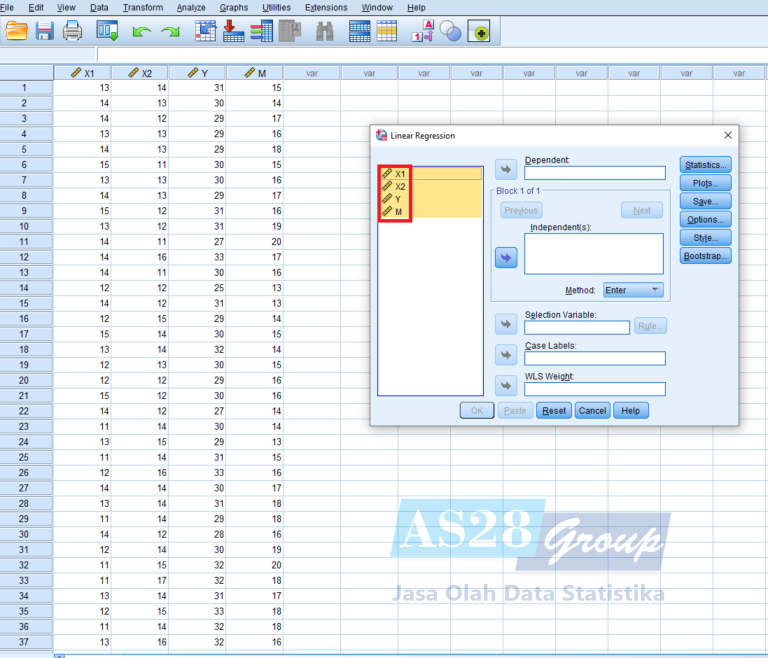Click the Find binoculars icon
This screenshot has width=768, height=658.
coord(324,32)
